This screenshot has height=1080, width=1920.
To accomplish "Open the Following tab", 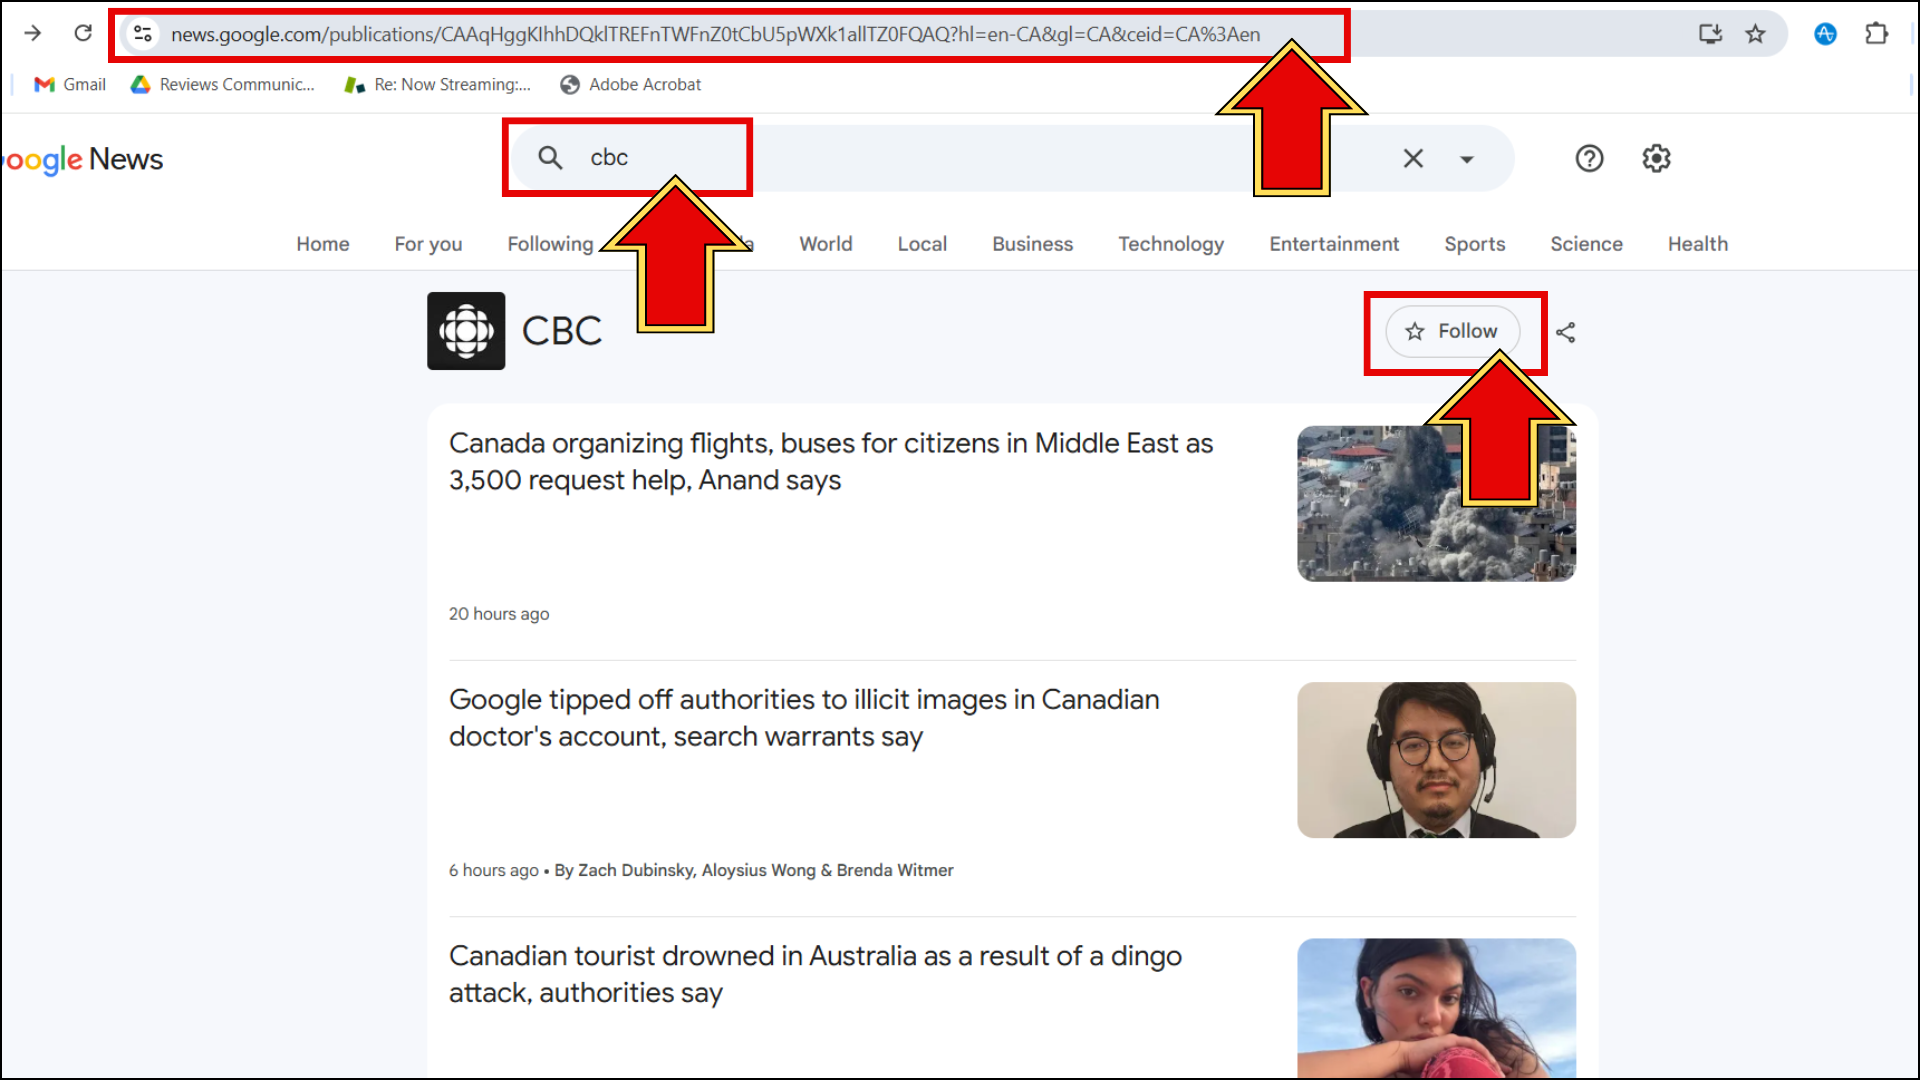I will tap(550, 244).
